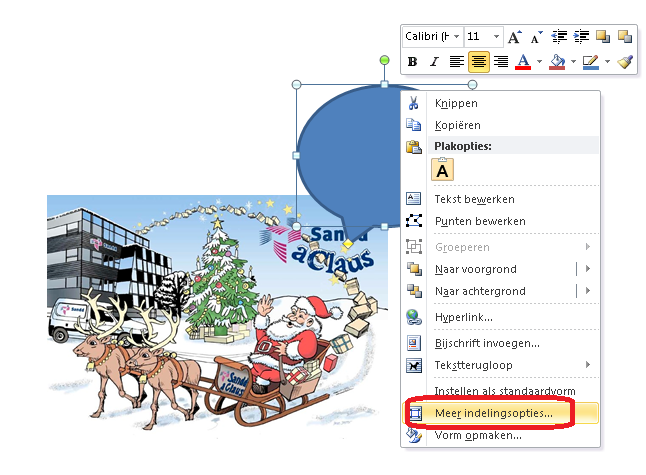Open the shape fill dropdown arrow

click(x=573, y=62)
